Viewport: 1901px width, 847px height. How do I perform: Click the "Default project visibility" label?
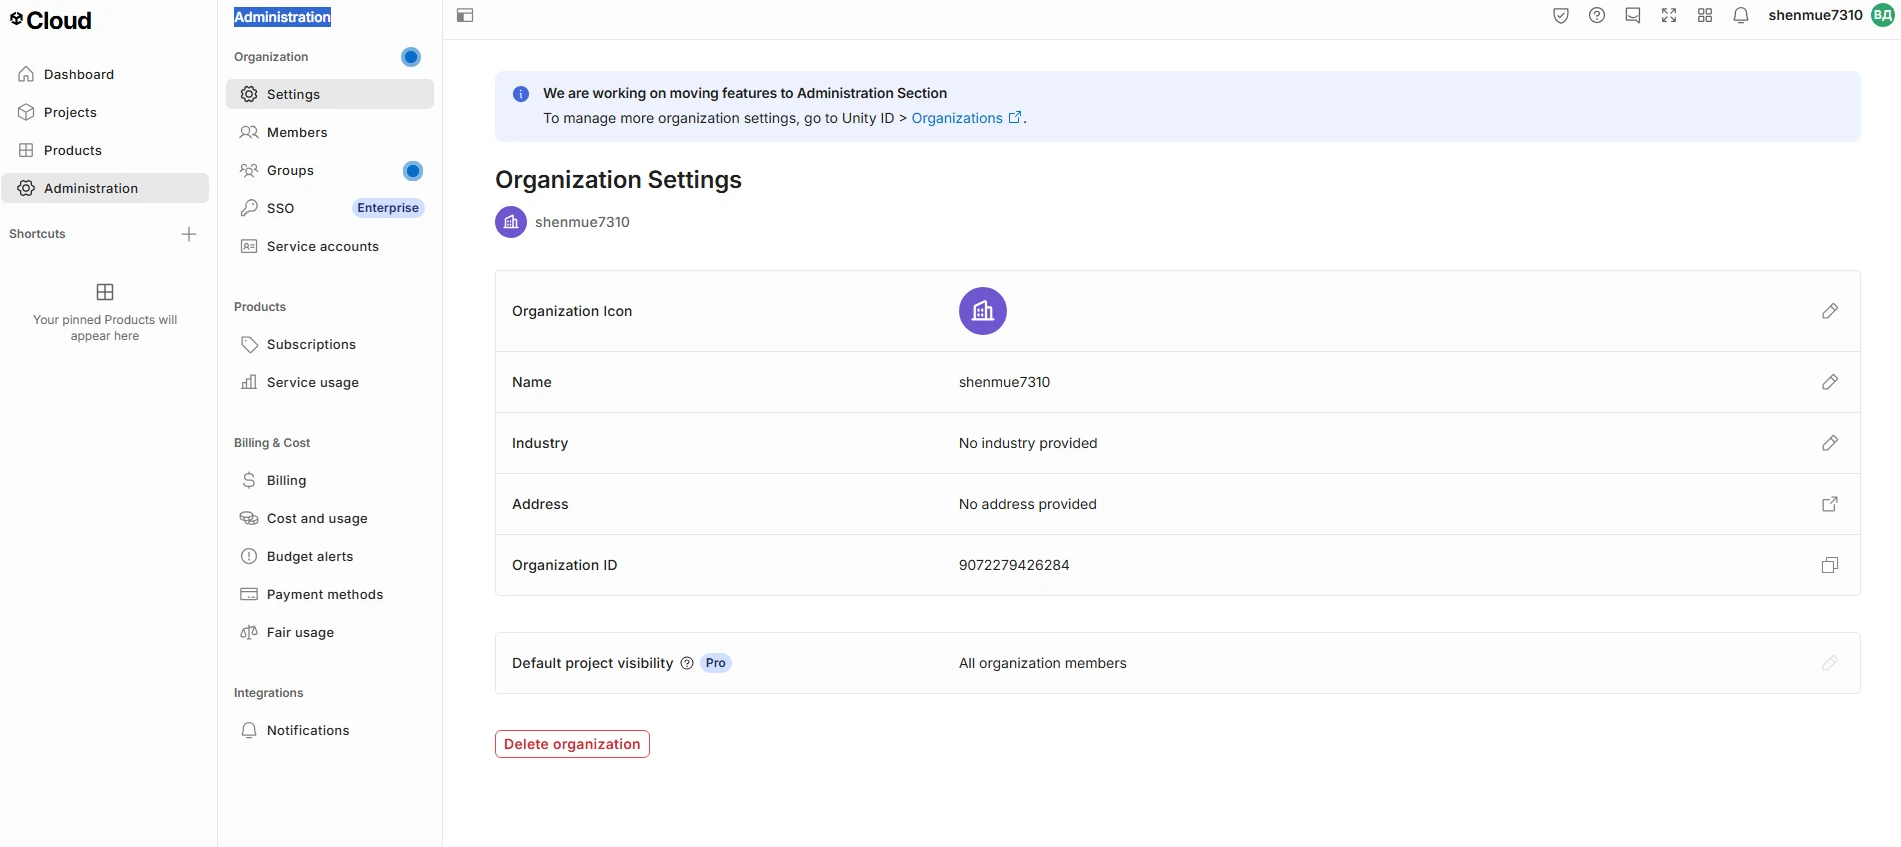click(x=593, y=663)
